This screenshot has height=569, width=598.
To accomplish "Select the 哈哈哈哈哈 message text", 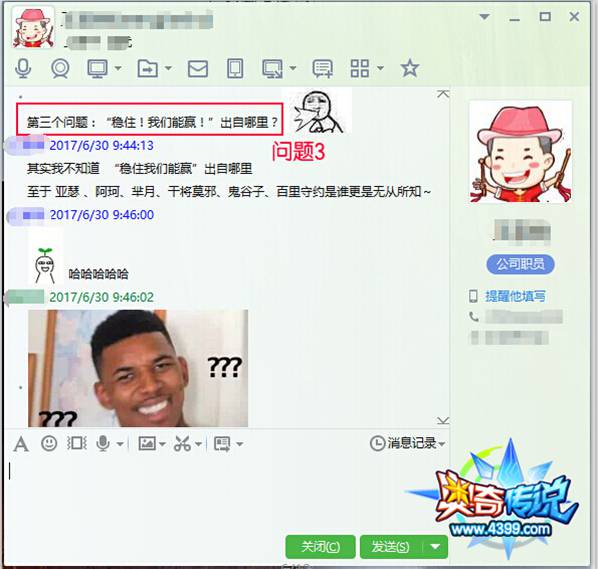I will coord(98,274).
